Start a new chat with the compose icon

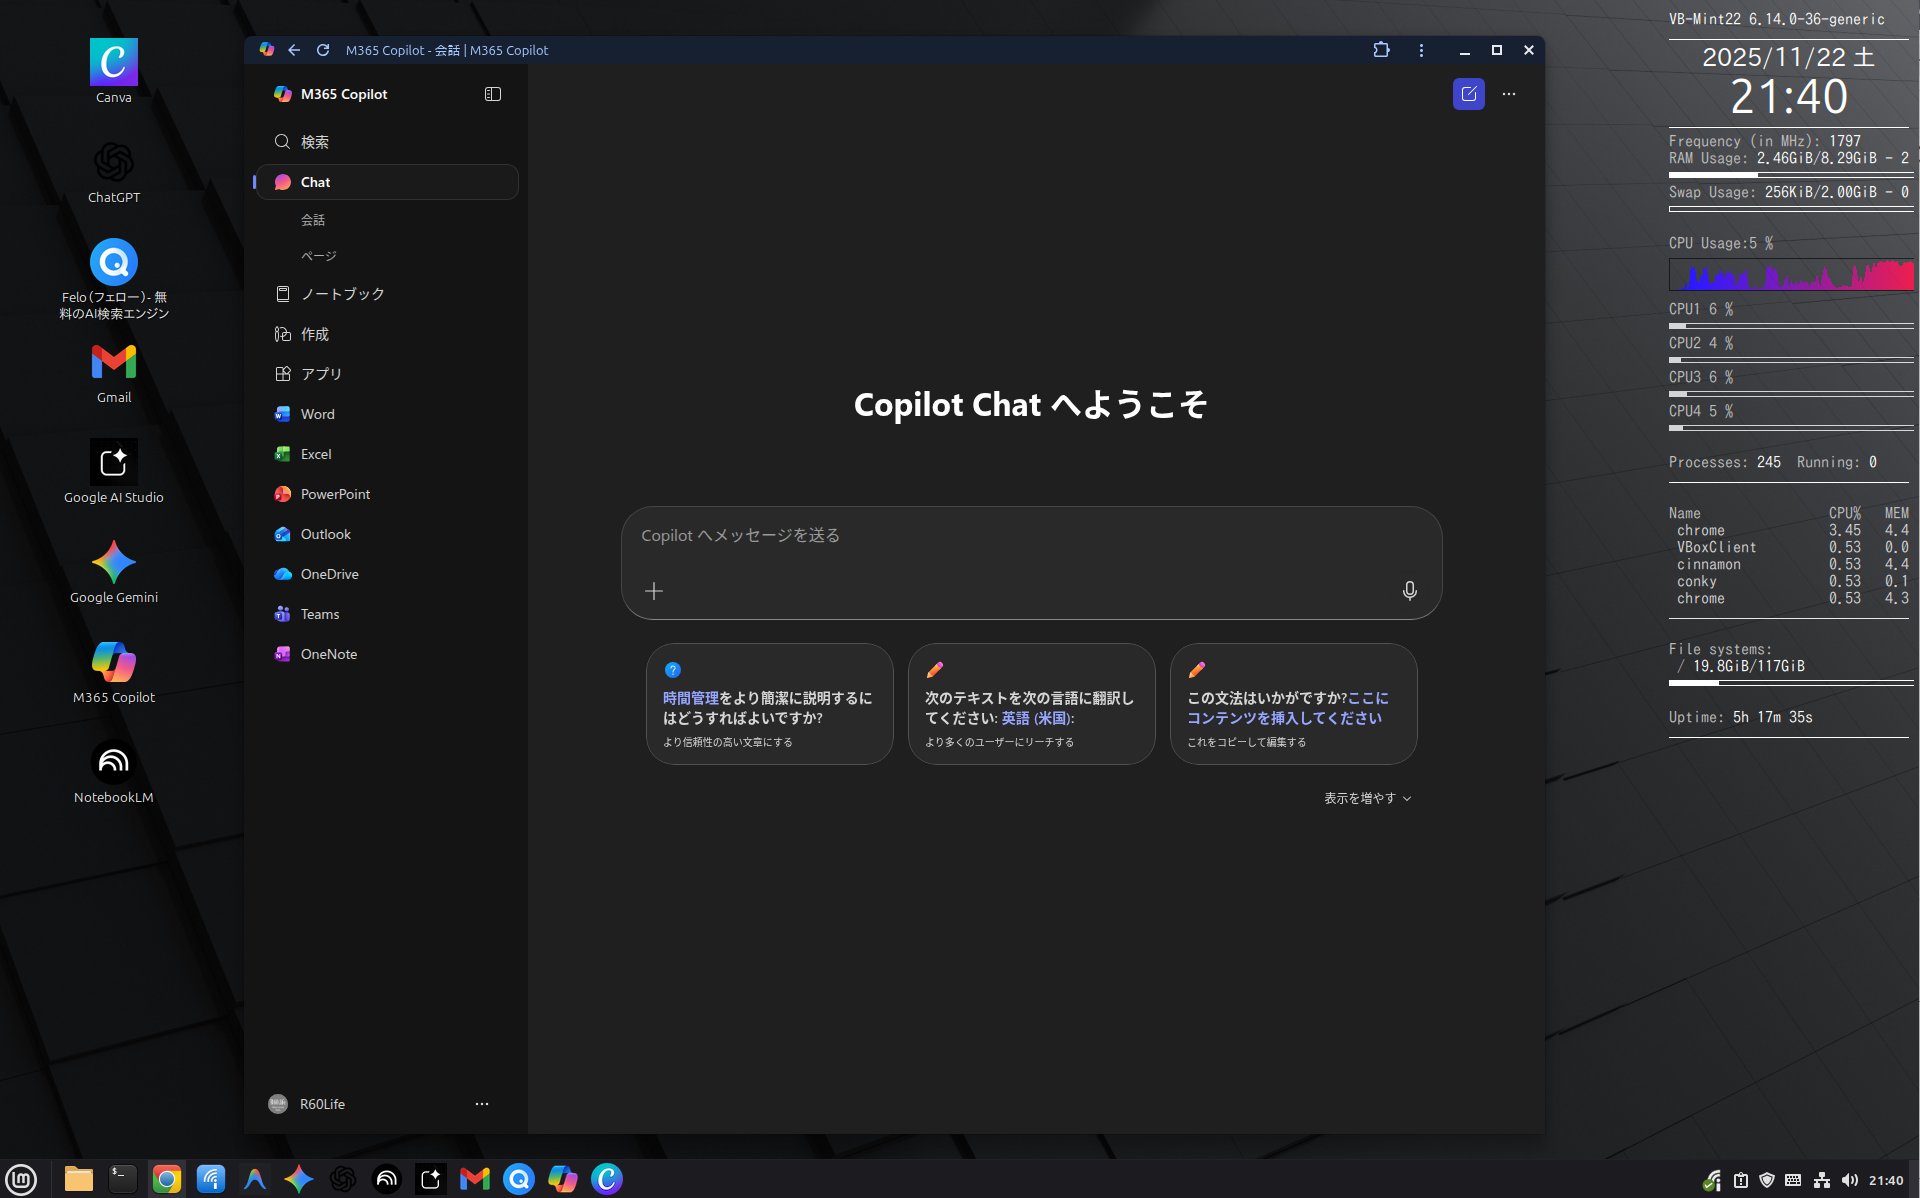click(x=1468, y=93)
